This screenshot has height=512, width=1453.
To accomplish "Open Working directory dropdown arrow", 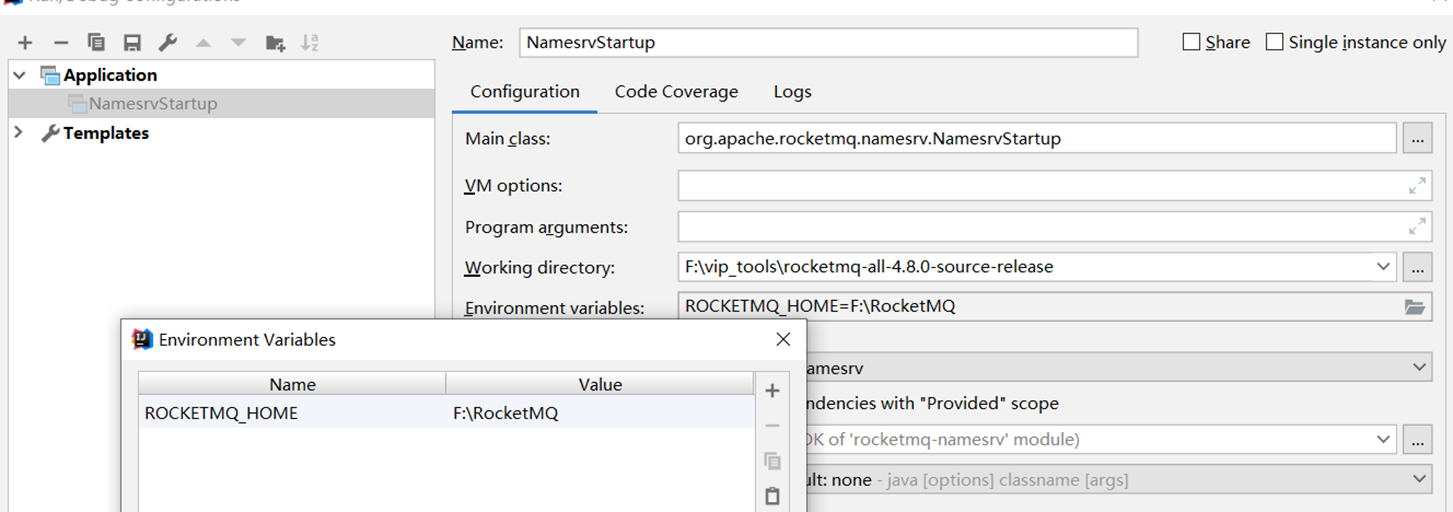I will [x=1383, y=267].
